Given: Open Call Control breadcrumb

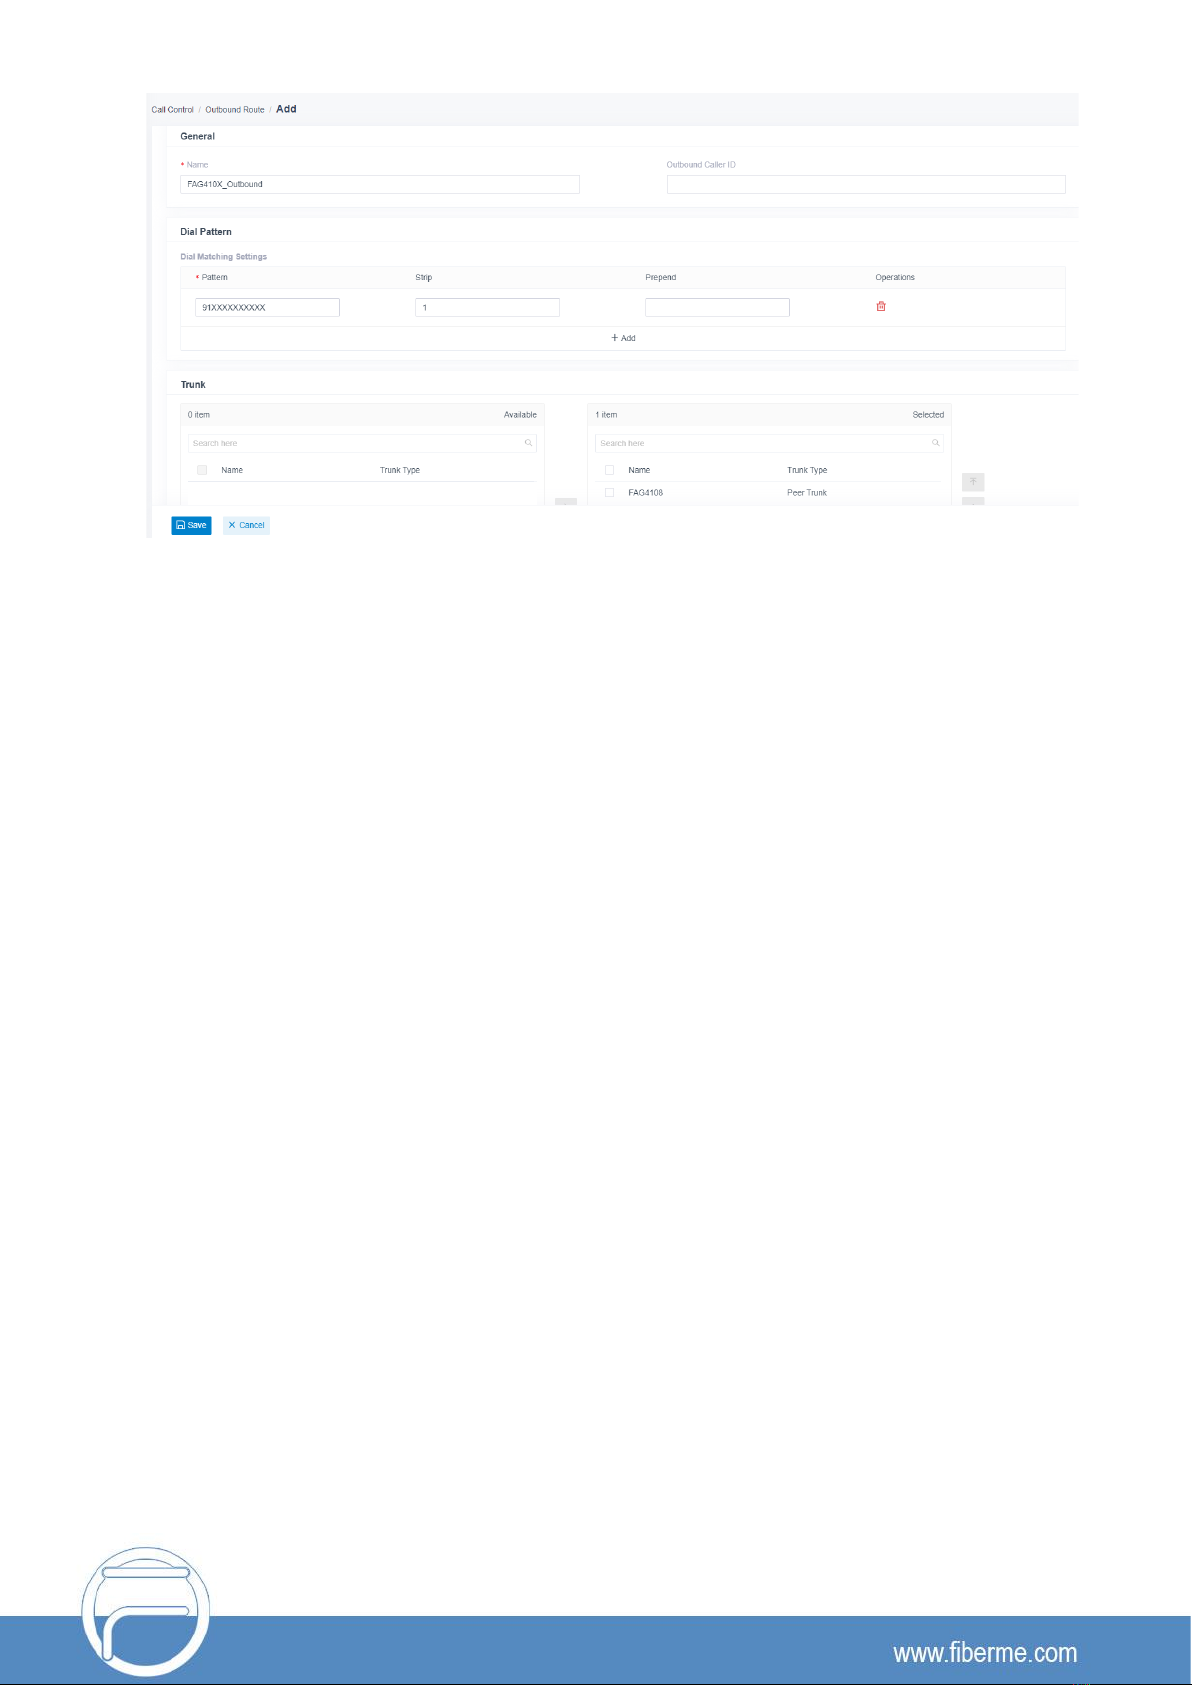Looking at the screenshot, I should coord(172,110).
